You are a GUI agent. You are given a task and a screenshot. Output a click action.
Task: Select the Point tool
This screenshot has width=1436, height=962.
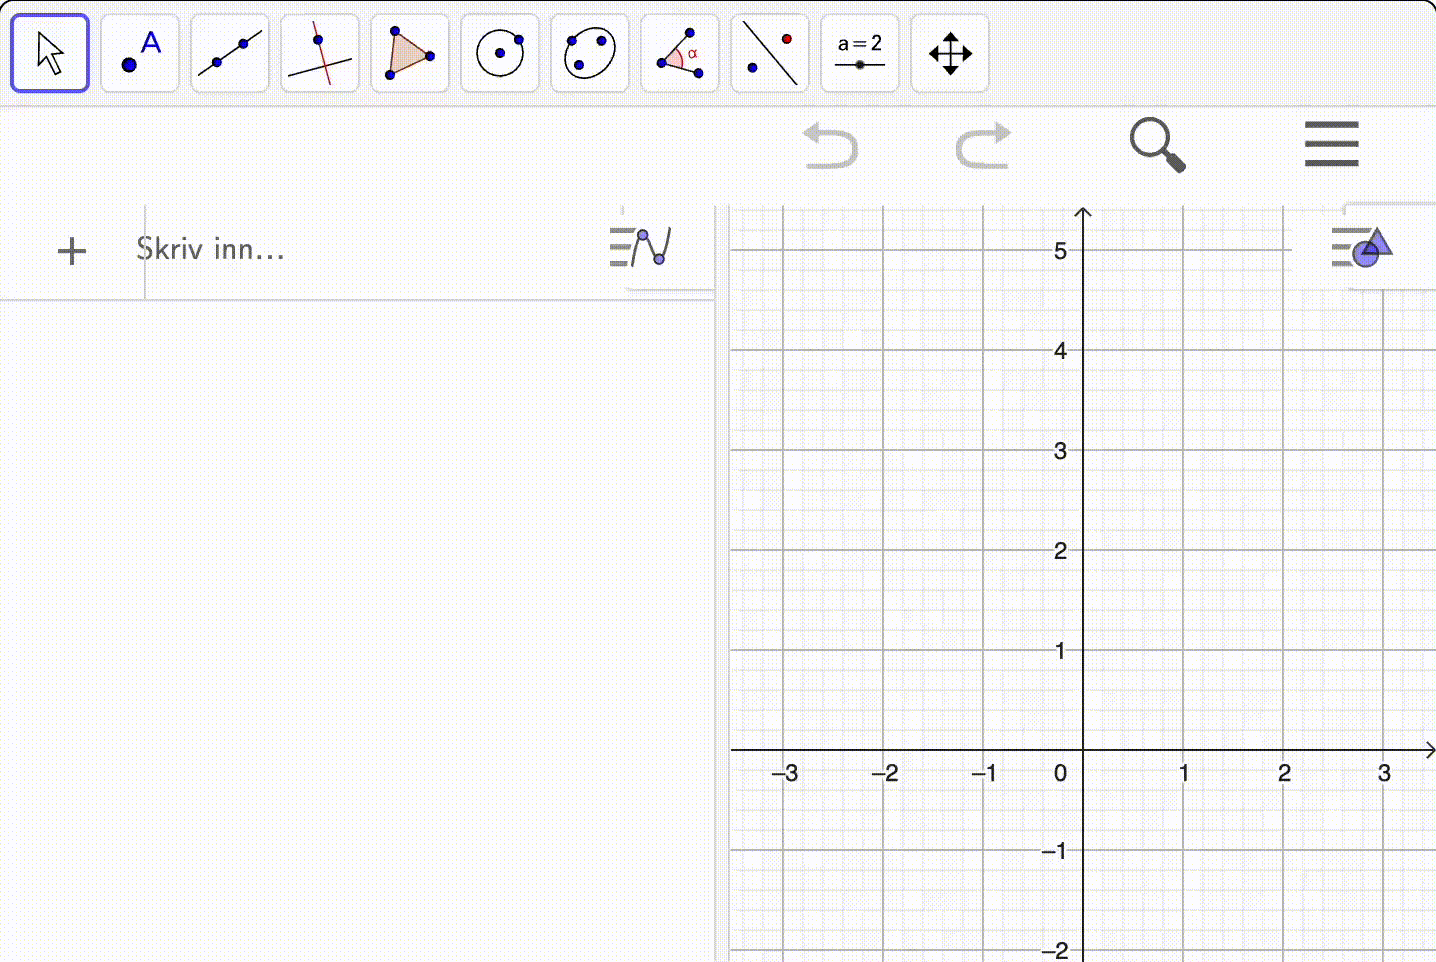[140, 53]
